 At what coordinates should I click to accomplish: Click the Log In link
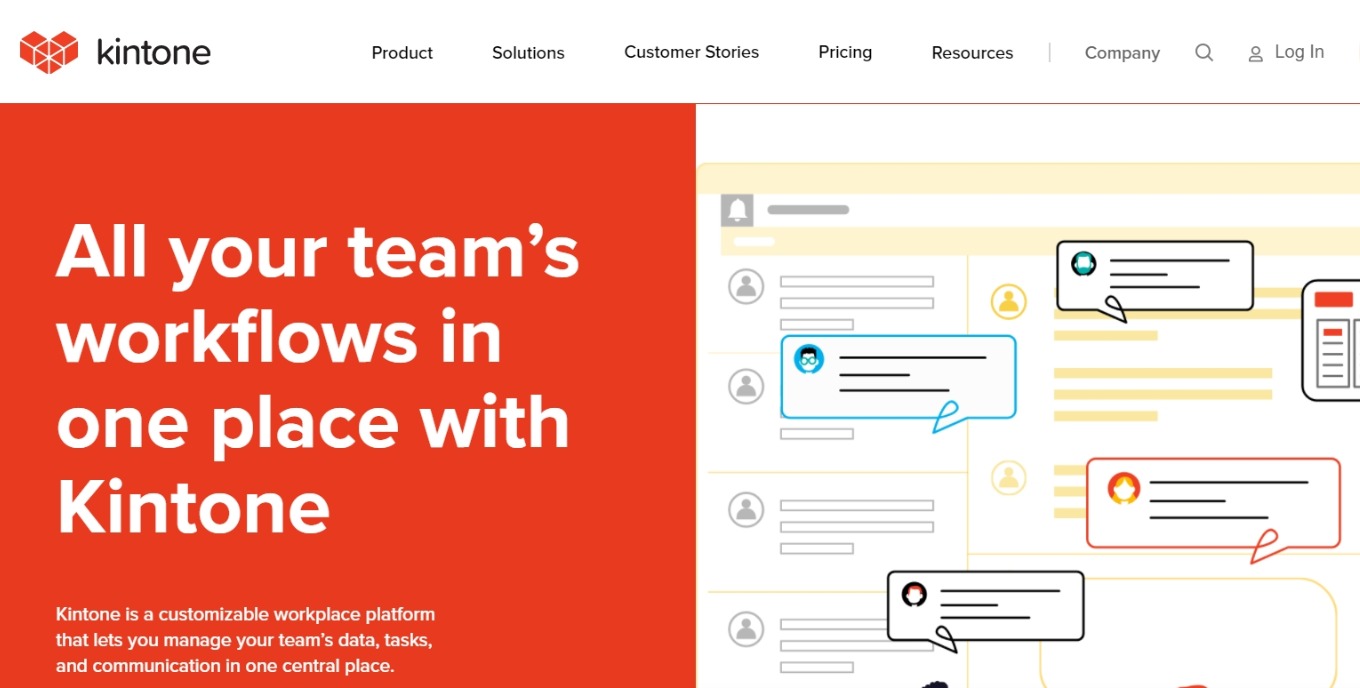1298,51
